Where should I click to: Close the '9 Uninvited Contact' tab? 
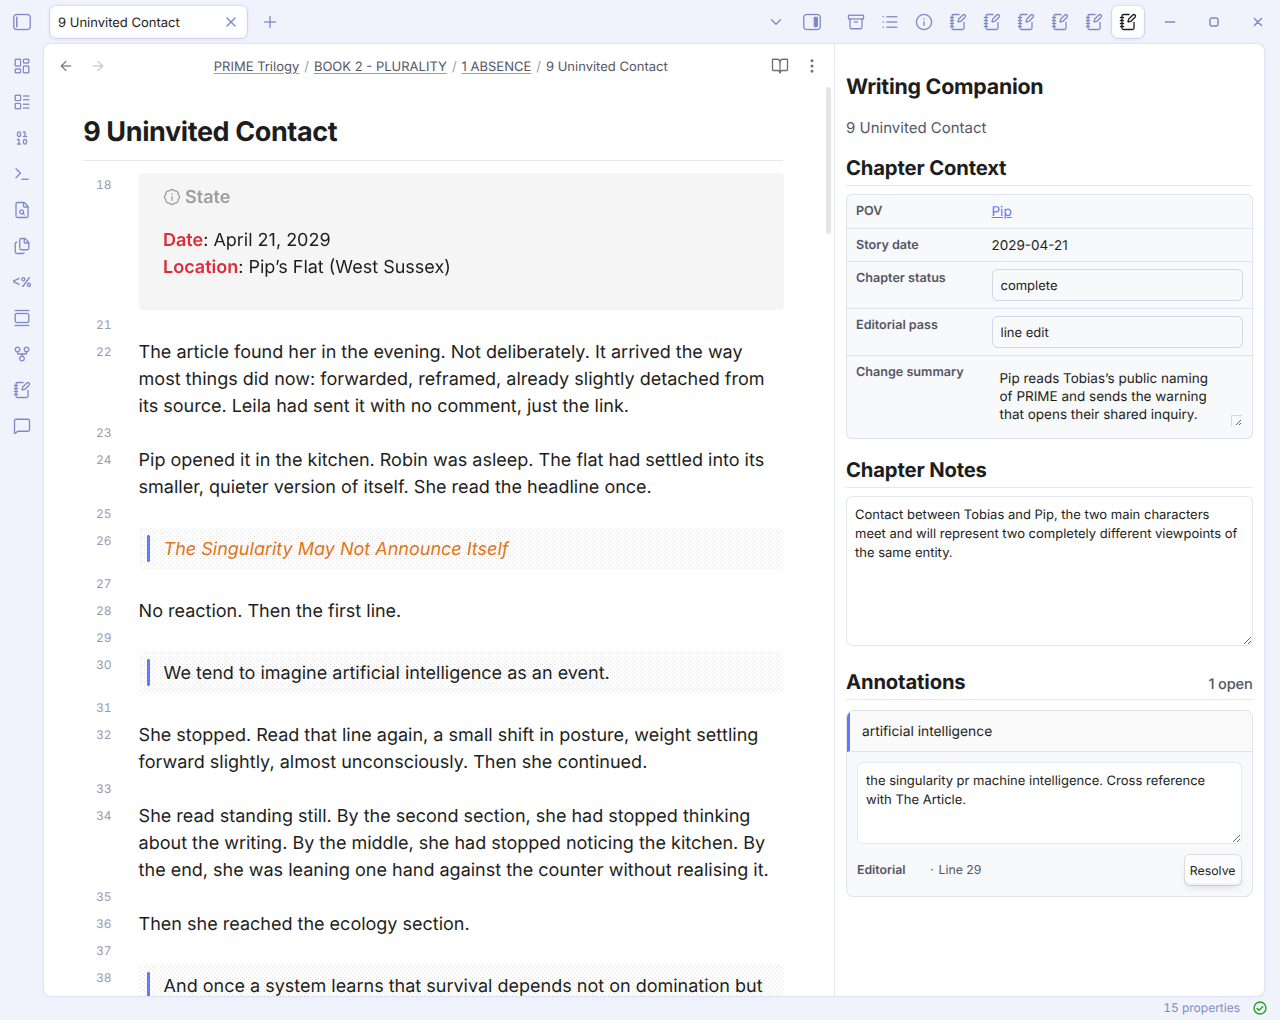tap(231, 22)
